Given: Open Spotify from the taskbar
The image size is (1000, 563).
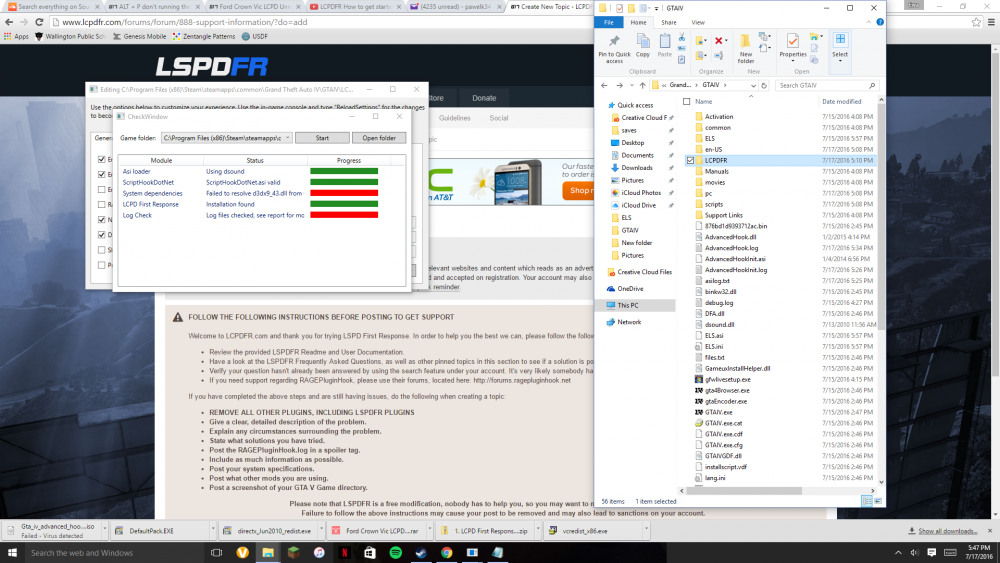Looking at the screenshot, I should click(395, 552).
